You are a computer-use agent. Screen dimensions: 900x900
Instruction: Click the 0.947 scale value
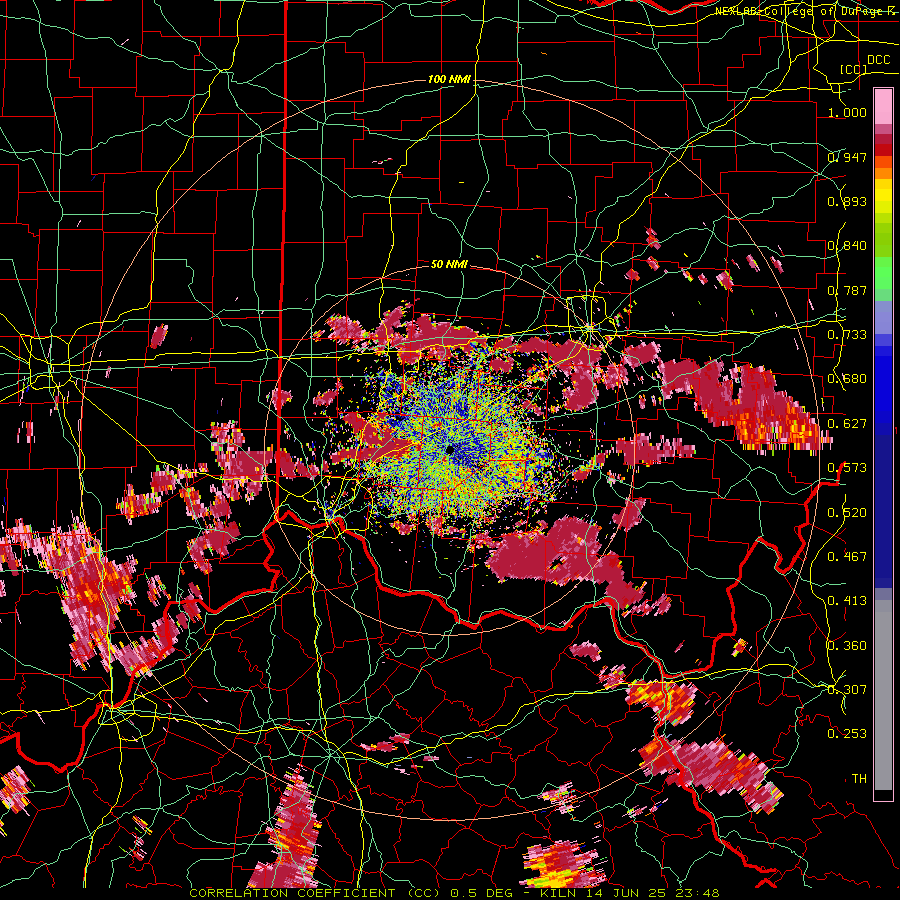(847, 157)
